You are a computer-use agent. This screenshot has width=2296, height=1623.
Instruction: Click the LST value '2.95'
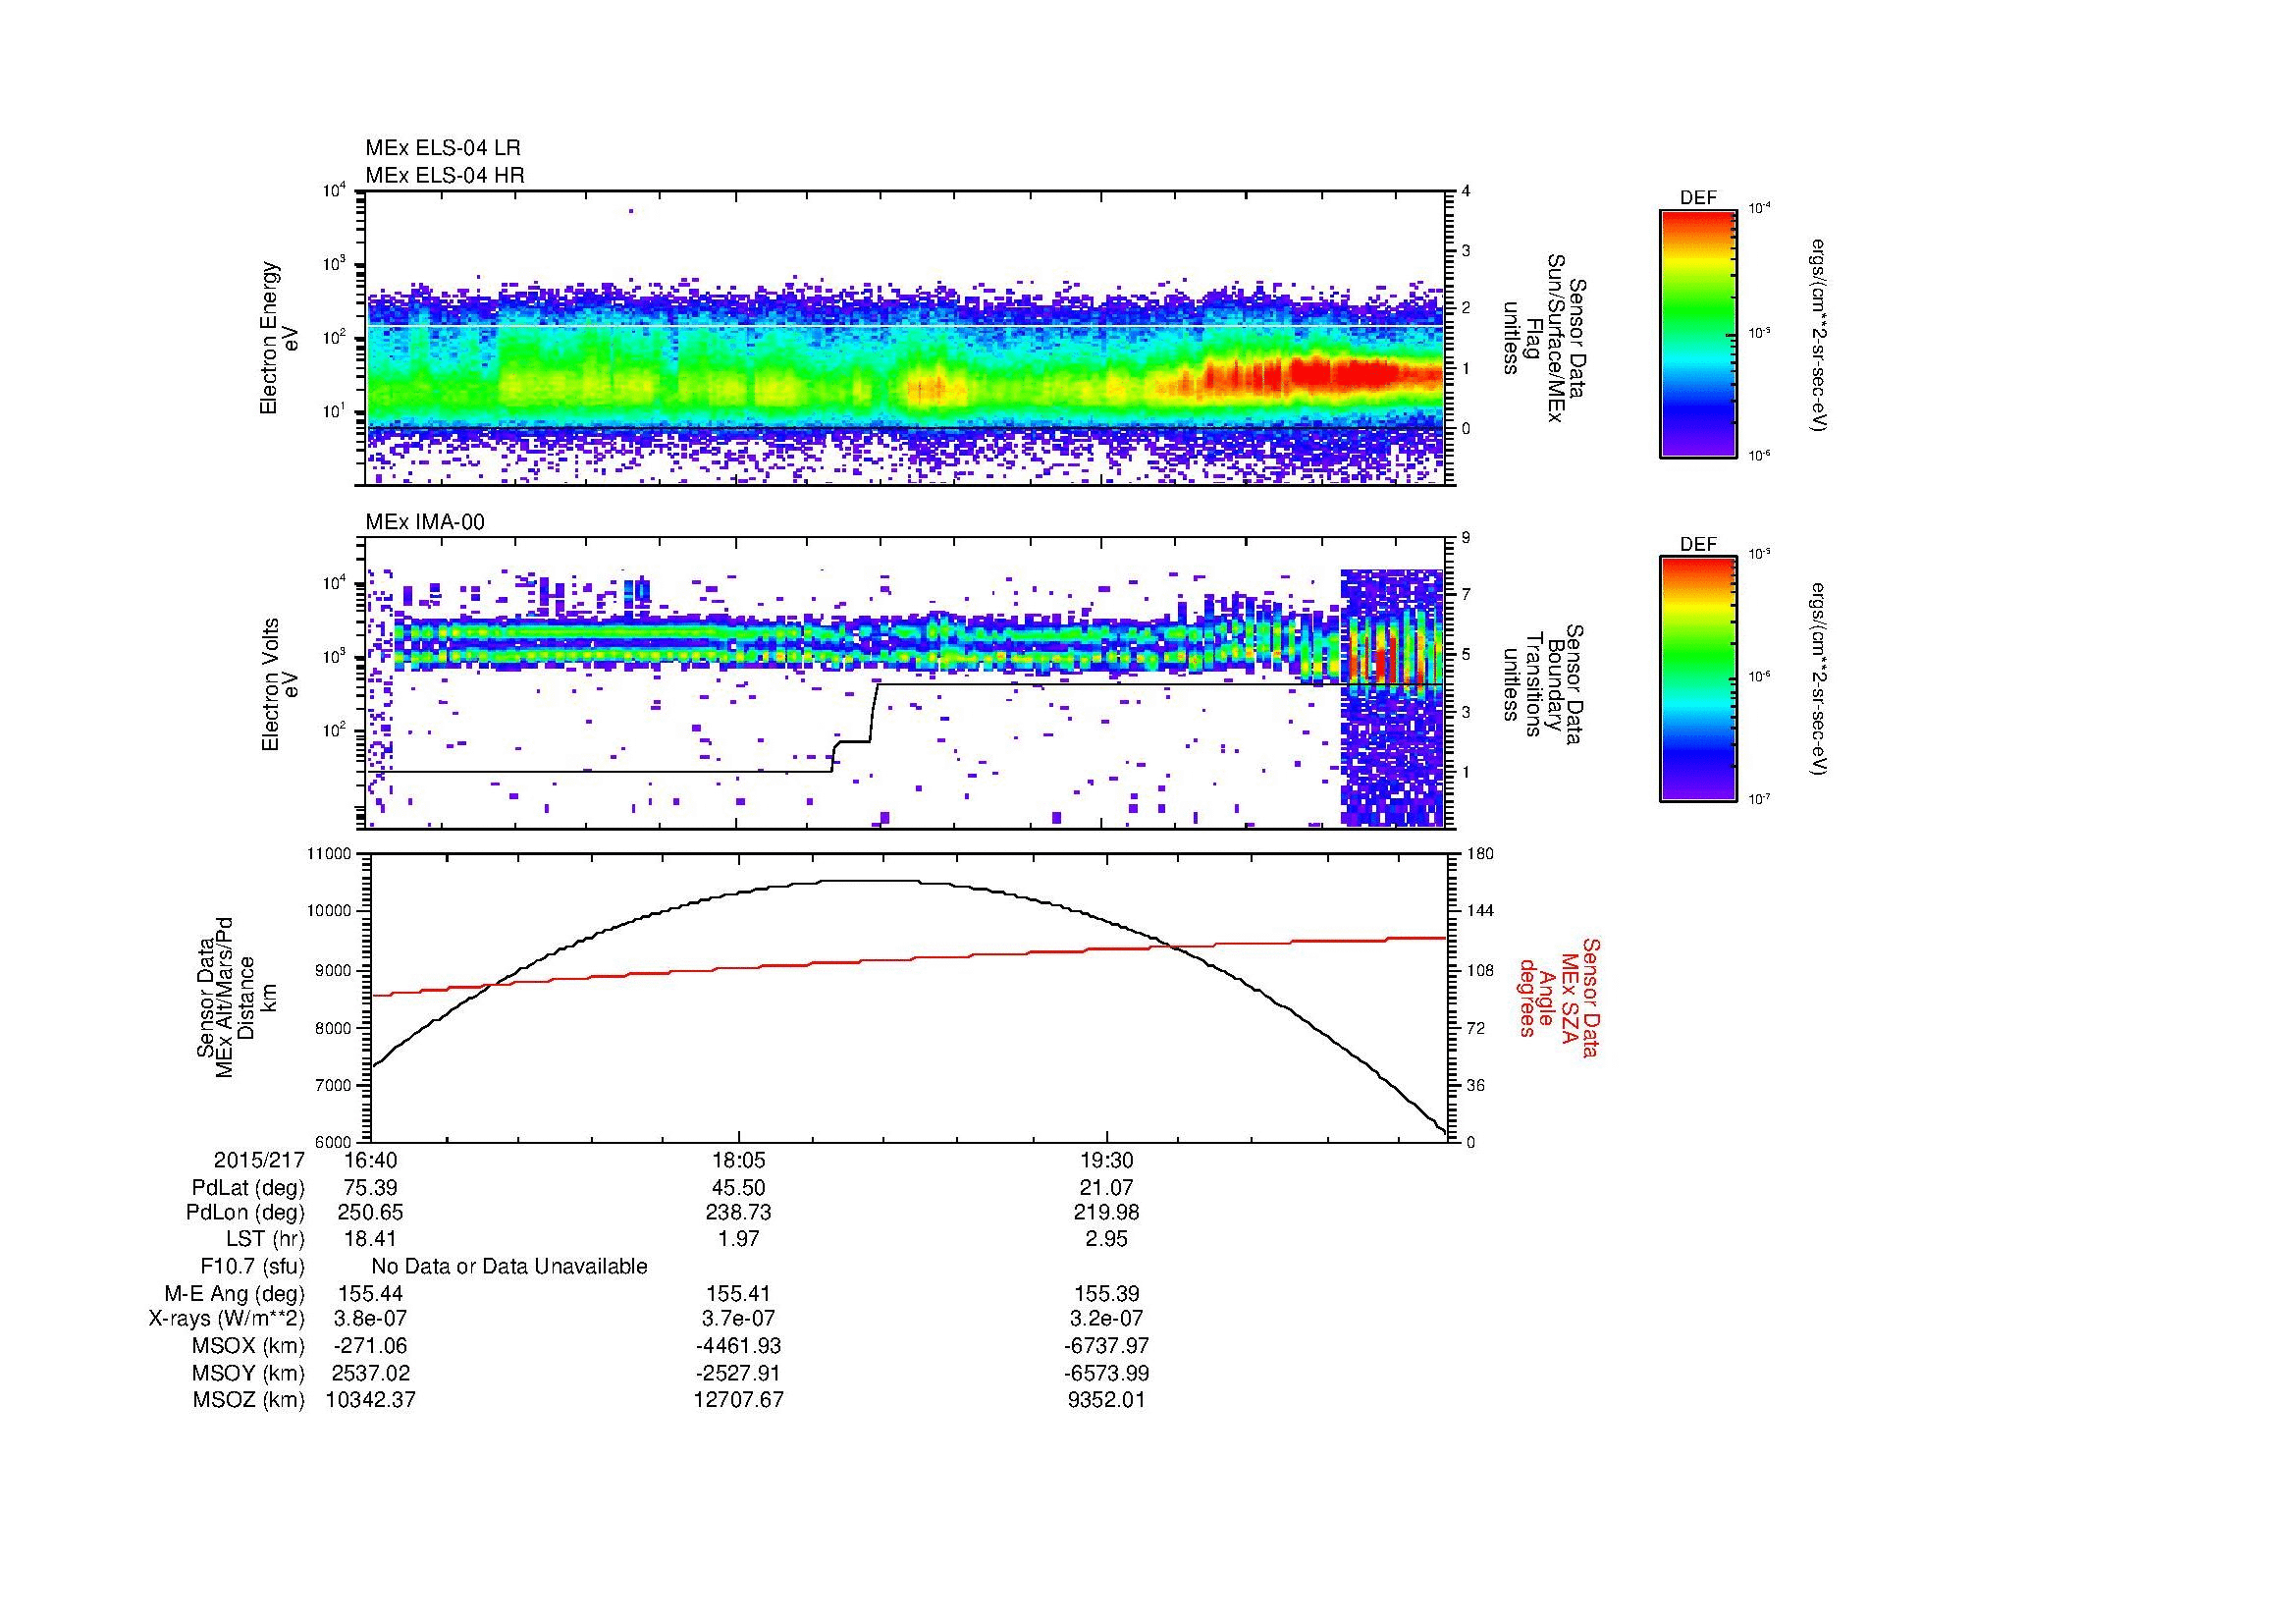click(1106, 1239)
